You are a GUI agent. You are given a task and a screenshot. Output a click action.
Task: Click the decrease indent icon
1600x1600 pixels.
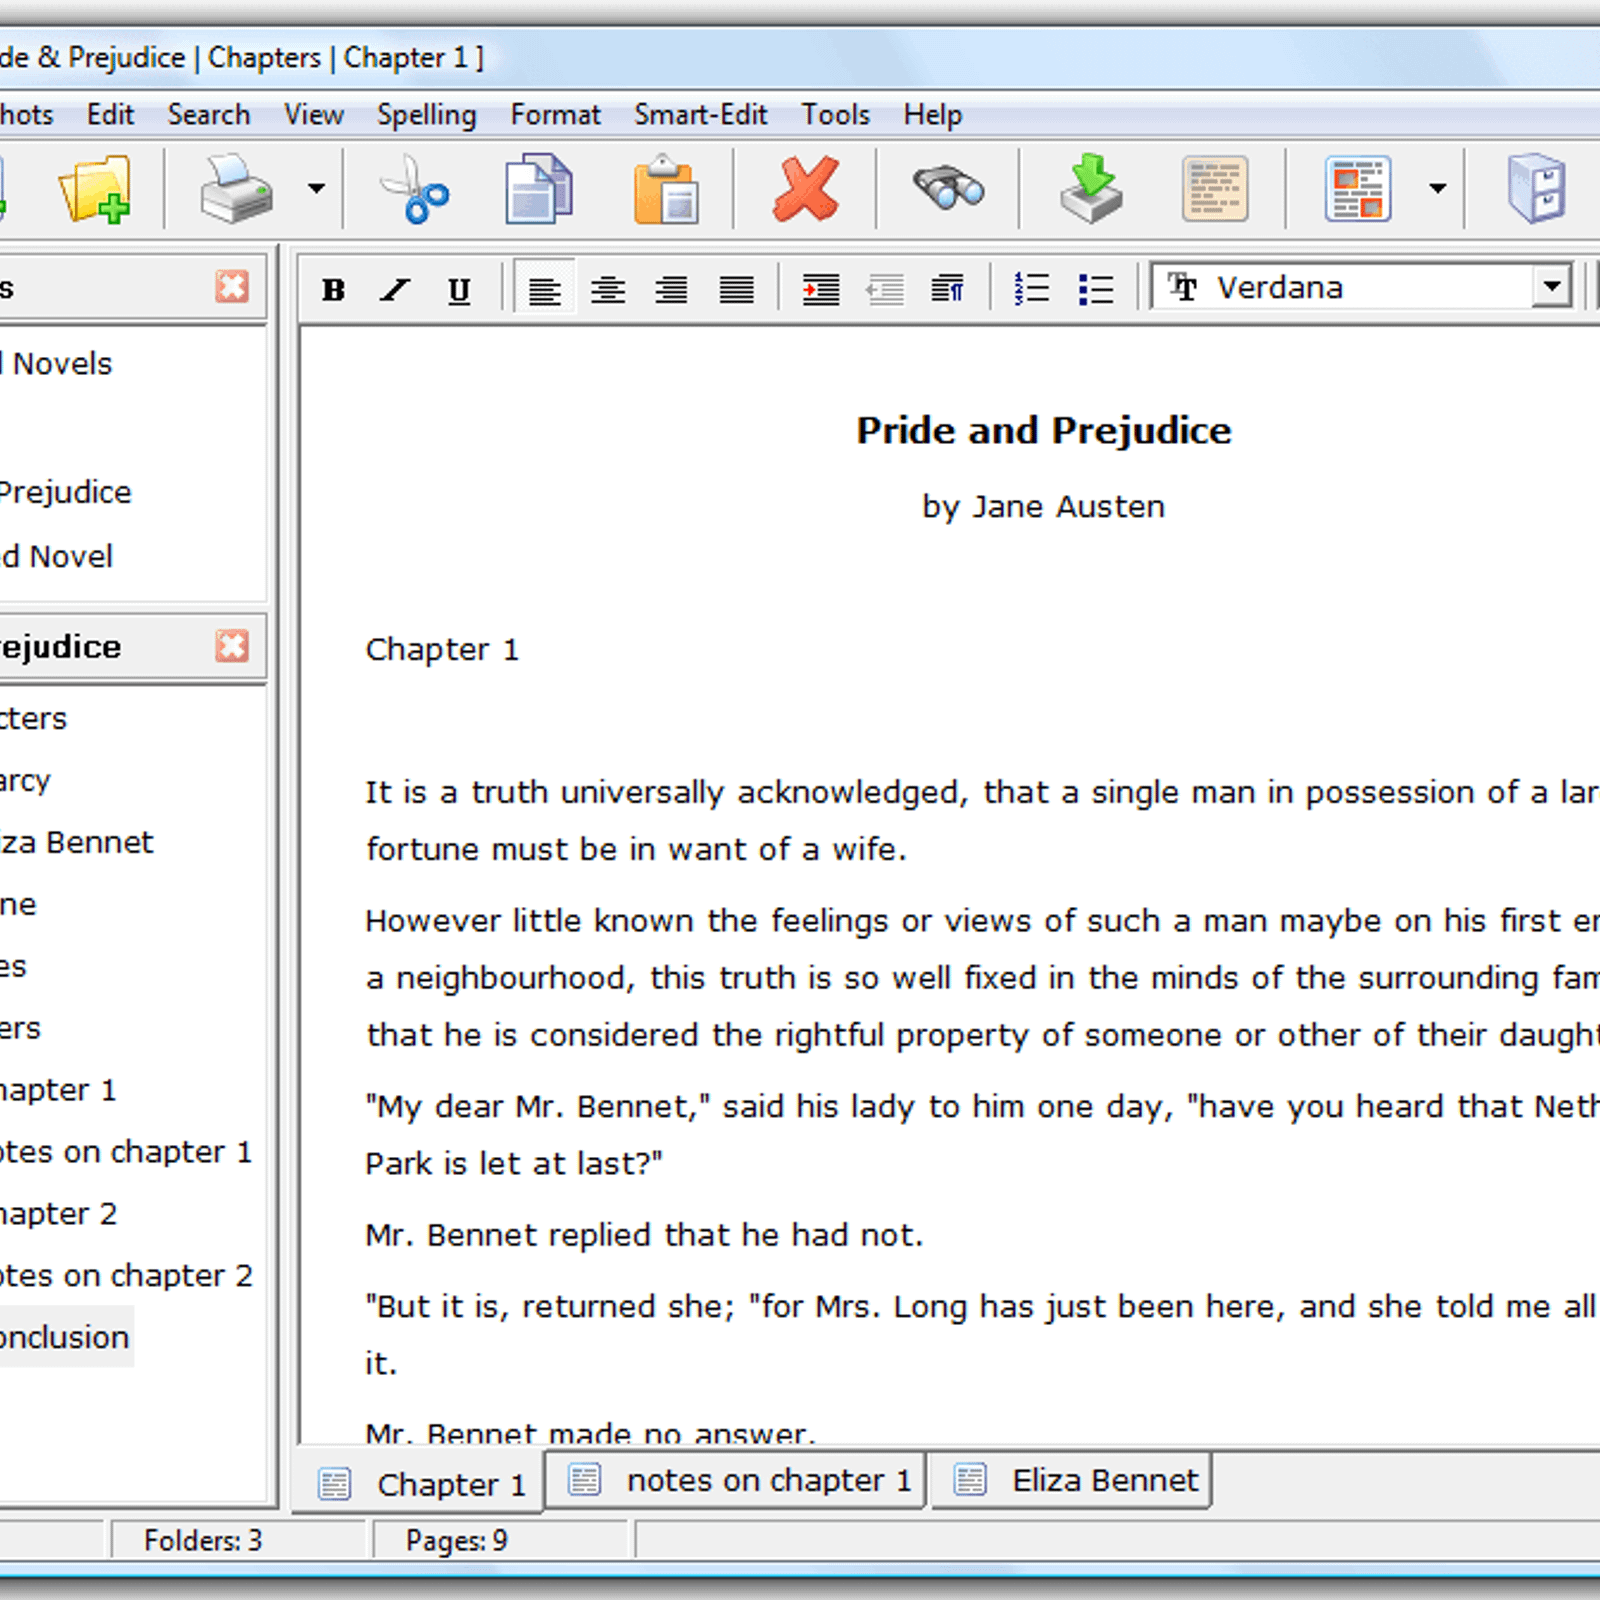(885, 290)
